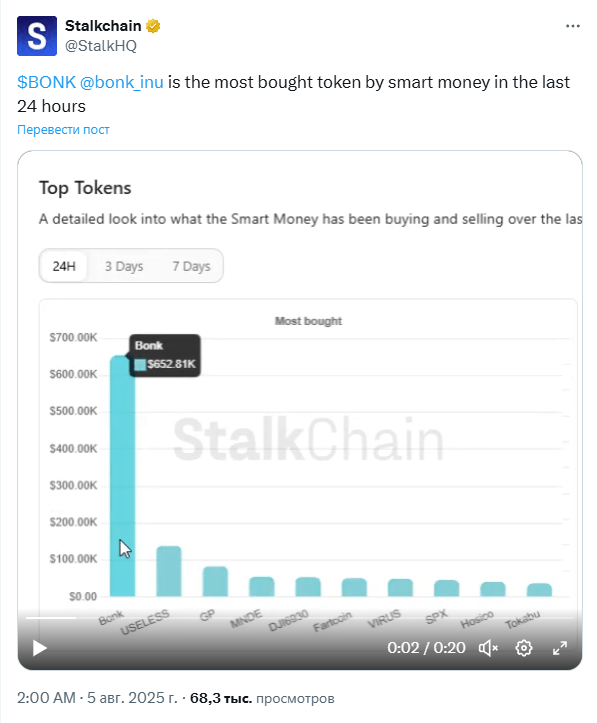Switch to the 7 Days tab
The image size is (597, 723).
coord(191,266)
